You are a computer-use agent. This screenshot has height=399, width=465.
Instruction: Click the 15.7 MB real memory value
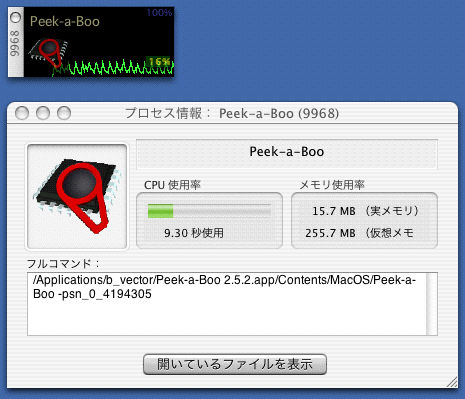[334, 211]
